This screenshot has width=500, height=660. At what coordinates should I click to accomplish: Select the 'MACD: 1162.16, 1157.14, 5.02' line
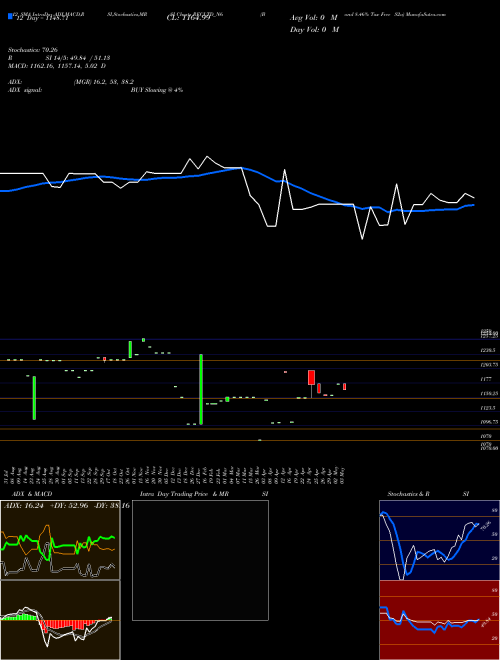pyautogui.click(x=57, y=66)
